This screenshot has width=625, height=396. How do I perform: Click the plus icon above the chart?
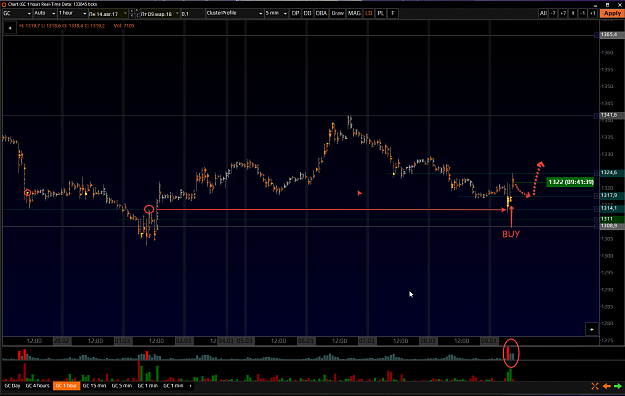tap(10, 28)
